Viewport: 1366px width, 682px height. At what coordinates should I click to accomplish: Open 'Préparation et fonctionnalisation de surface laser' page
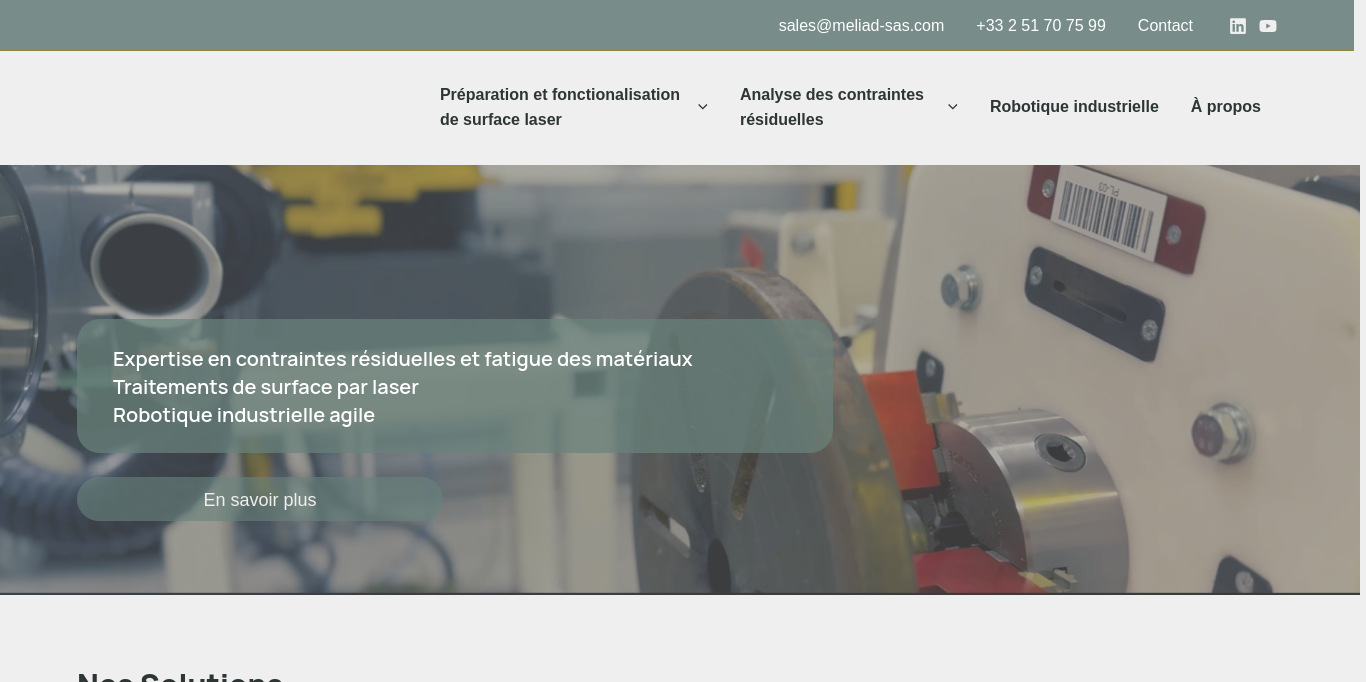[560, 107]
